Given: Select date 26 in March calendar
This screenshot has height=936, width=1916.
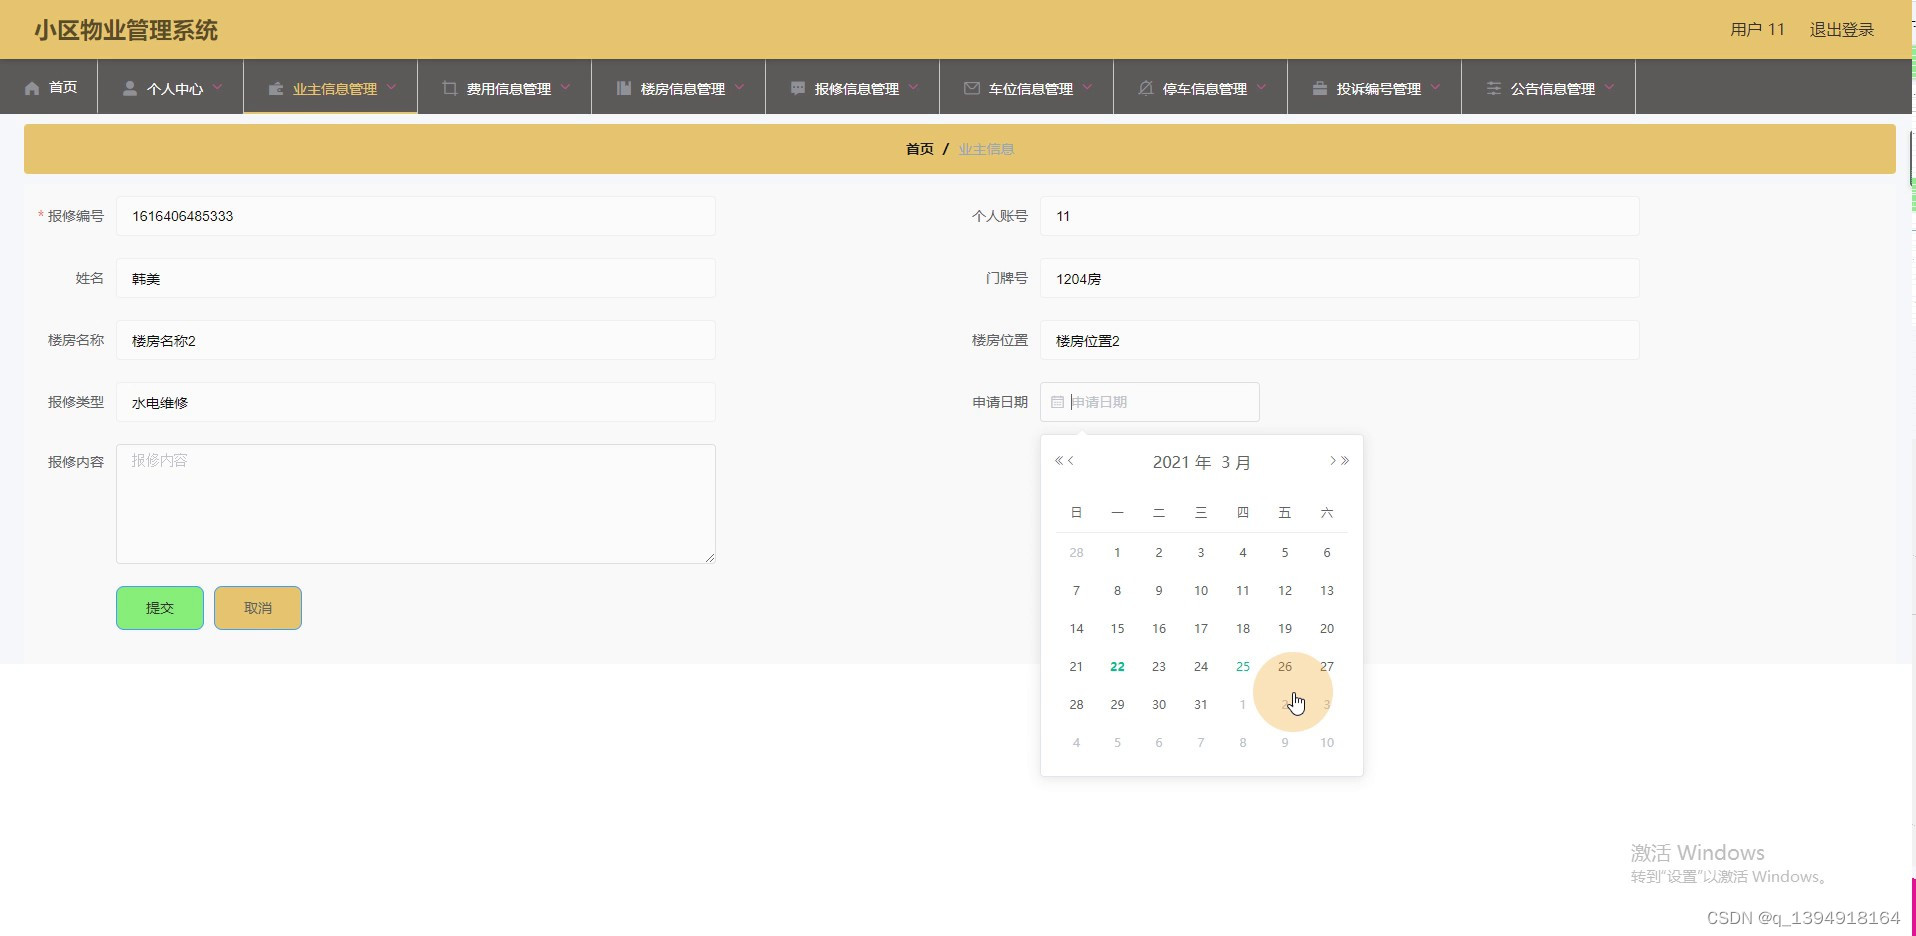Looking at the screenshot, I should (1285, 667).
